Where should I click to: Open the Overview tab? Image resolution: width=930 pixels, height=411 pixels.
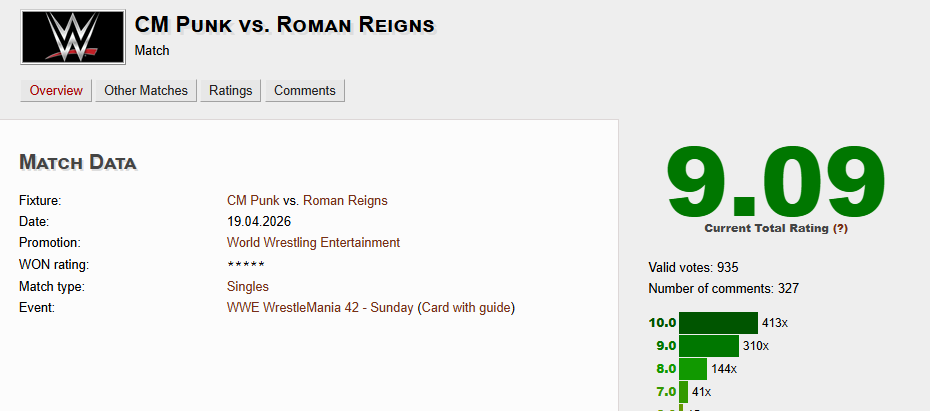[56, 91]
